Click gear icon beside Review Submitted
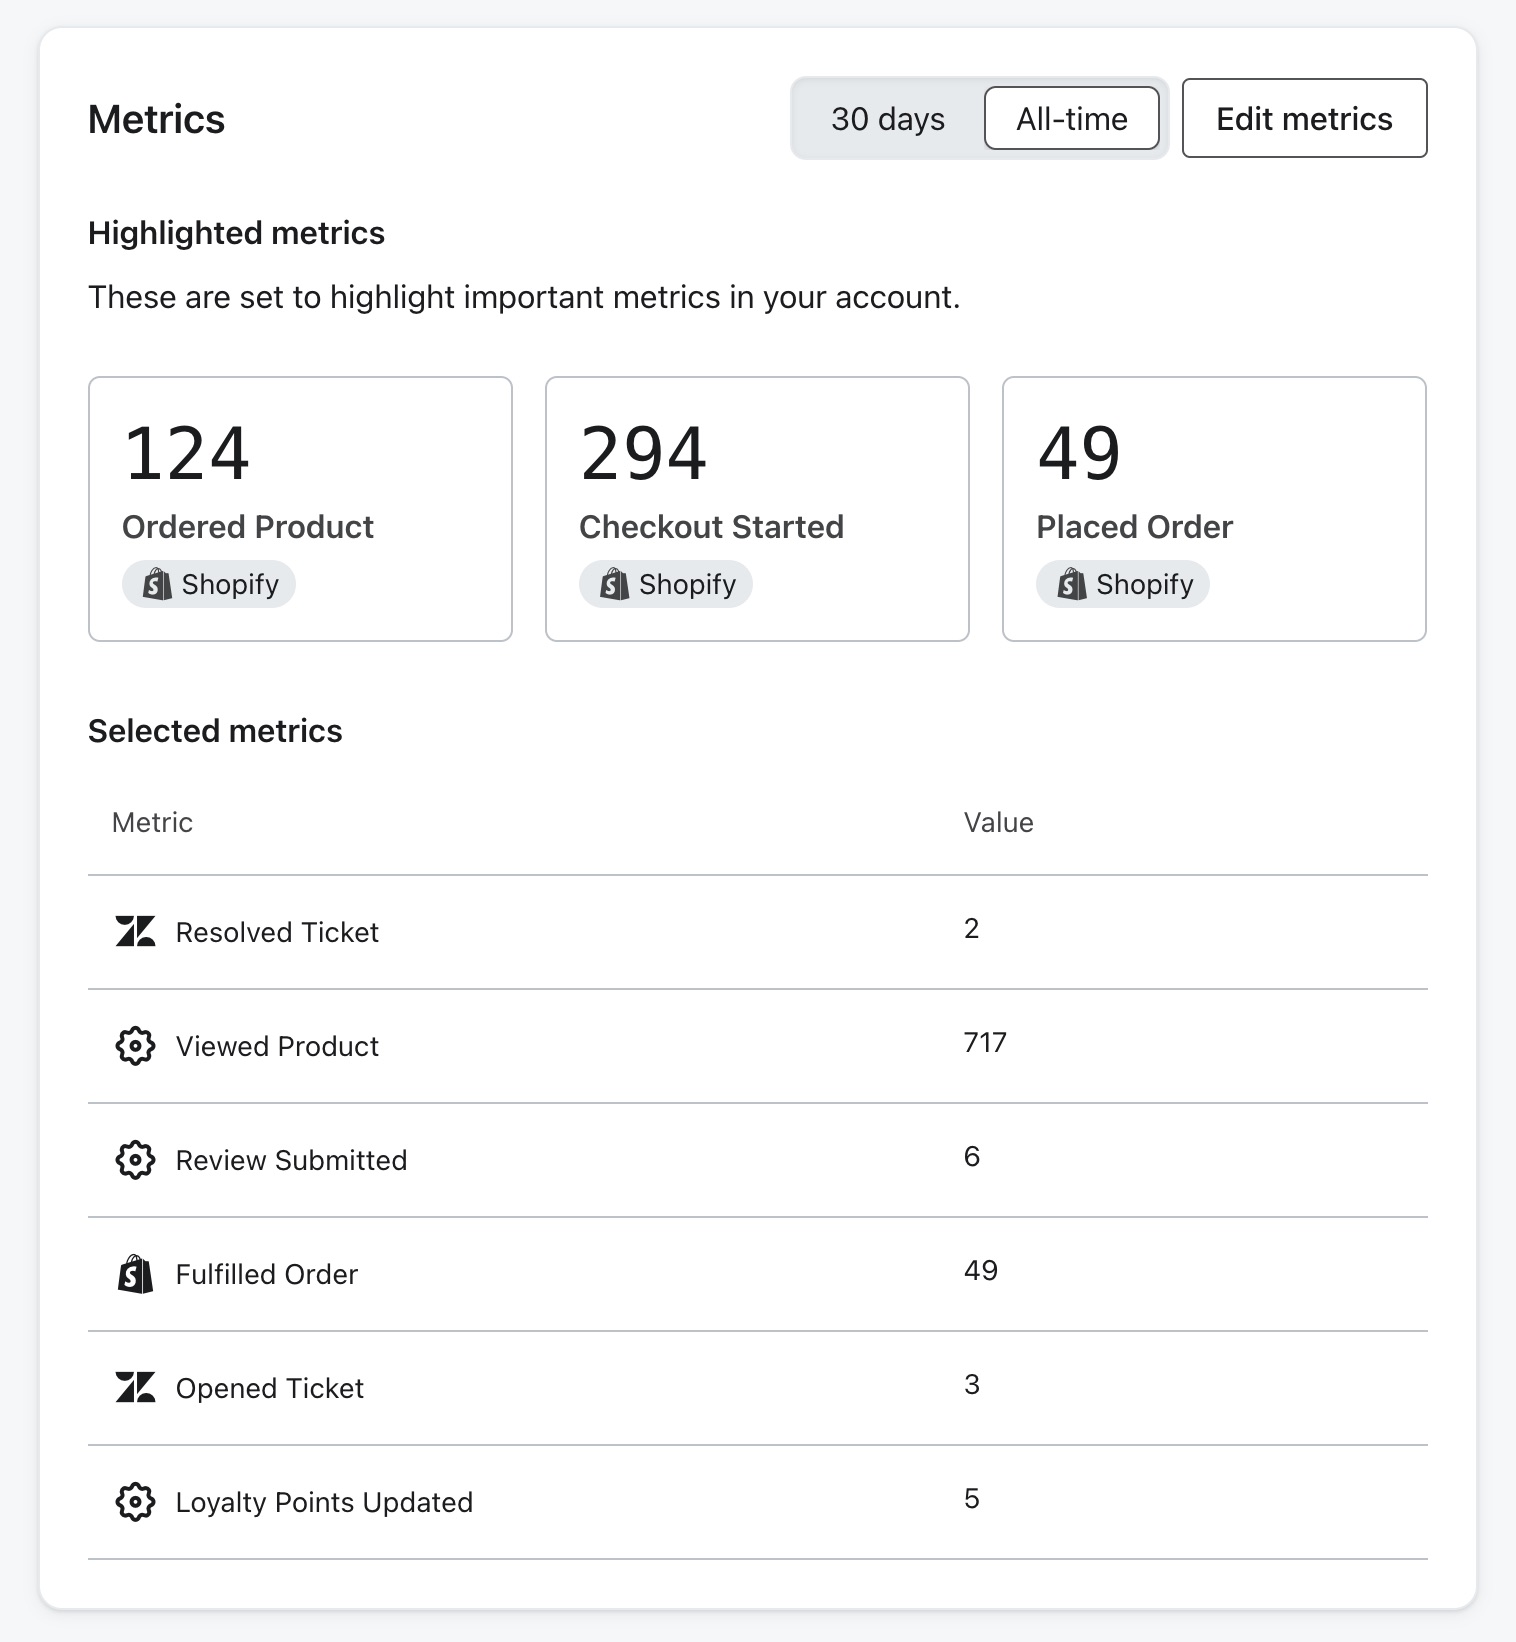The height and width of the screenshot is (1642, 1516). pos(135,1160)
